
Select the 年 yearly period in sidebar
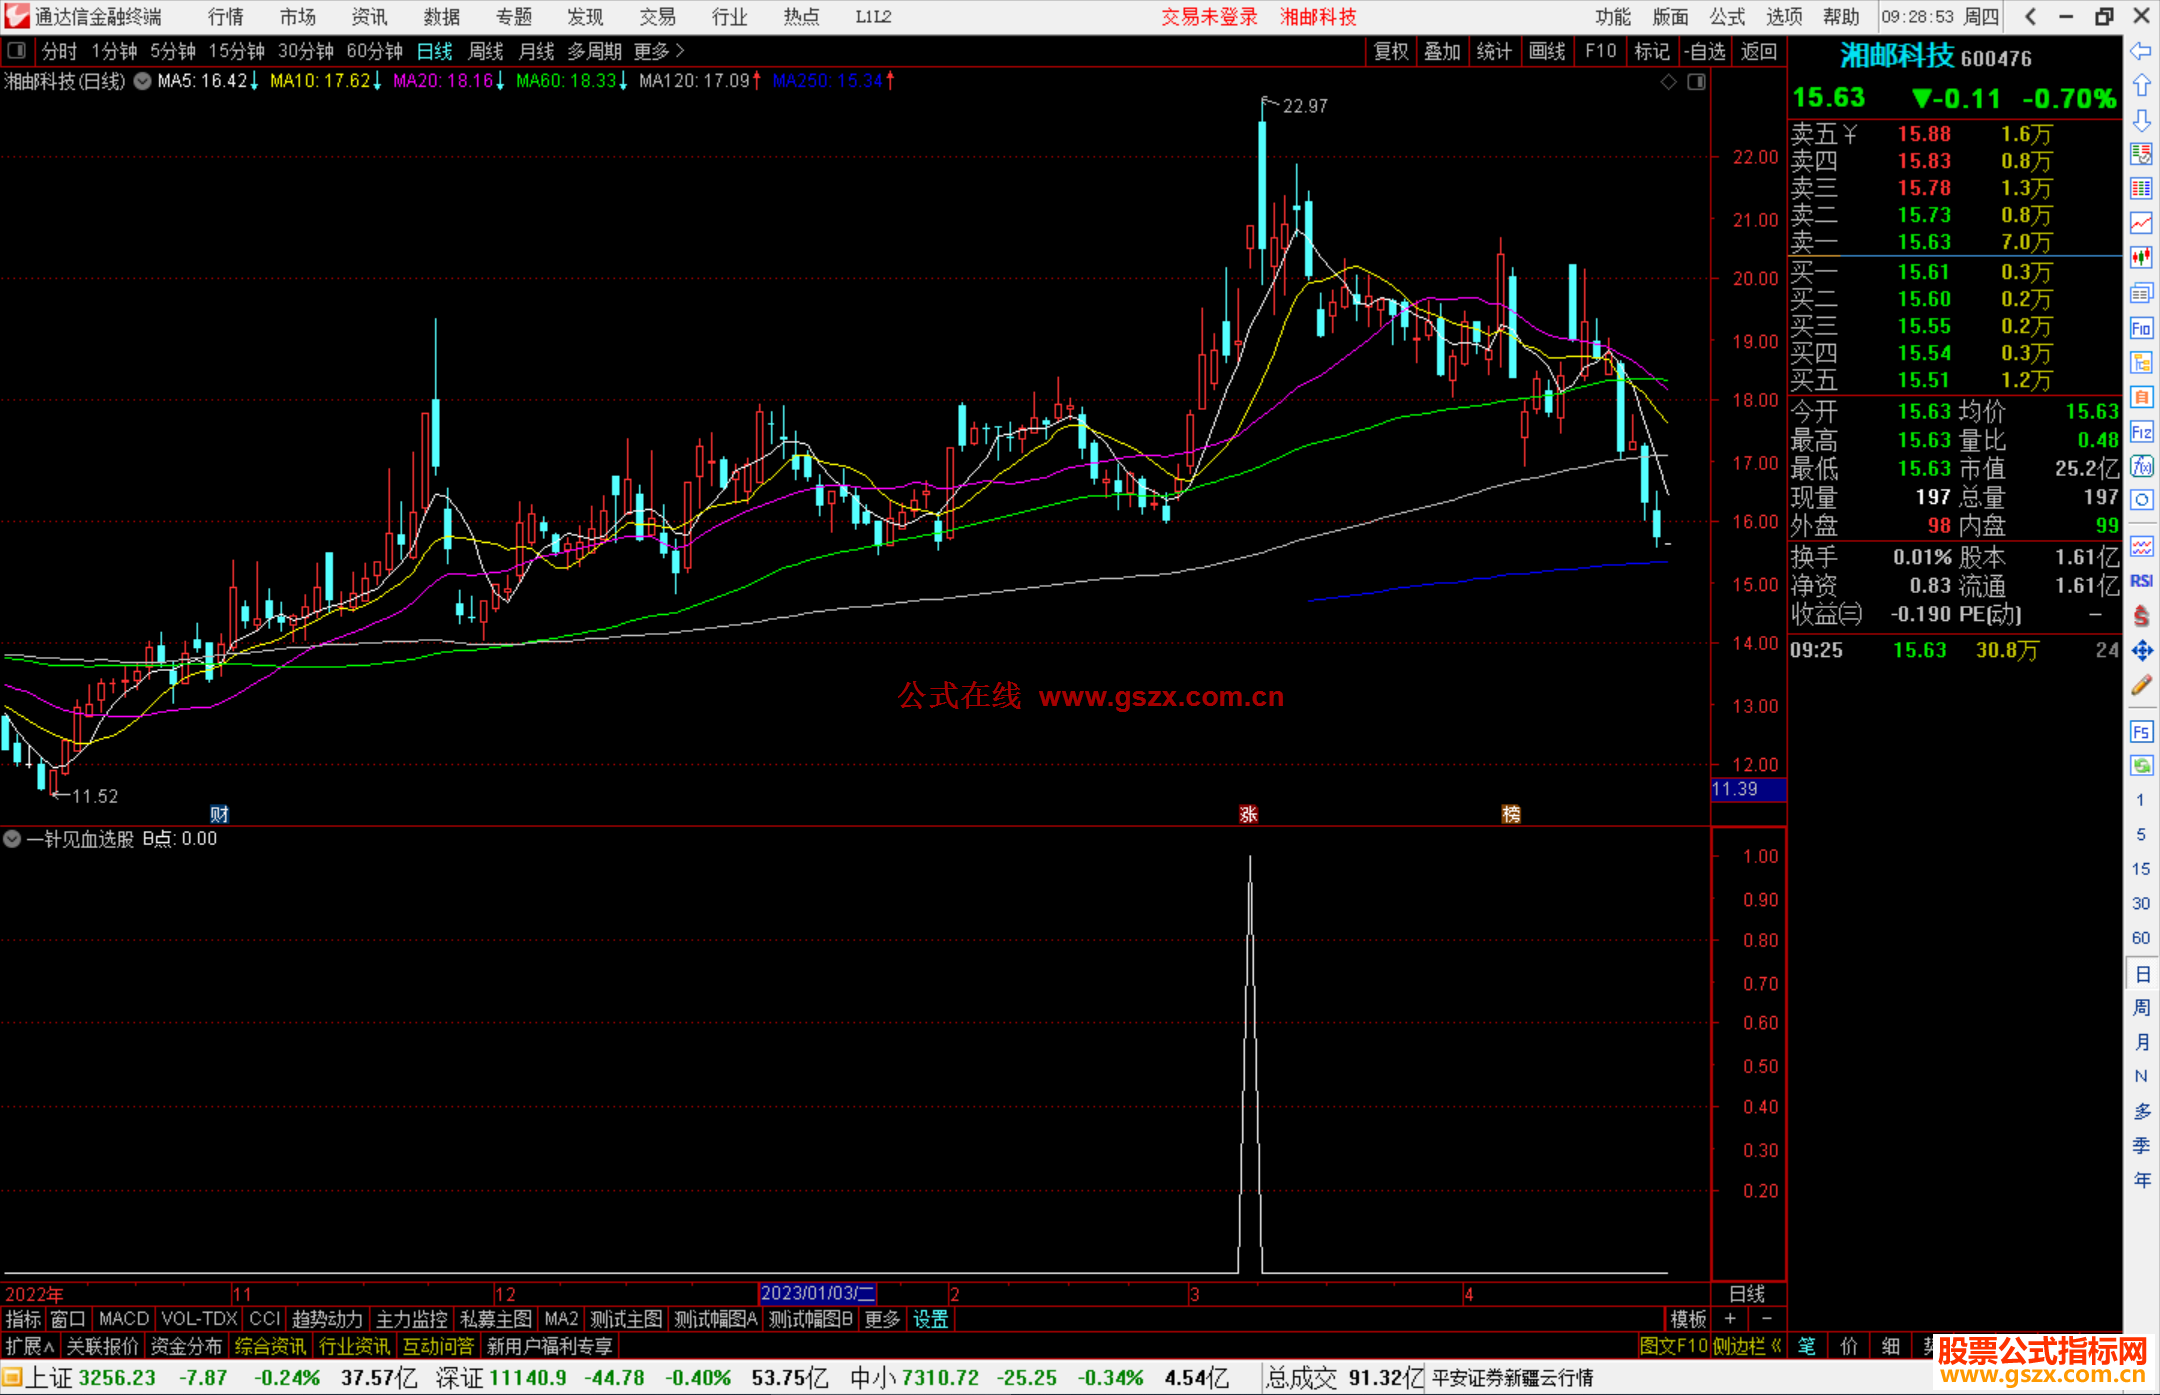pyautogui.click(x=2141, y=1180)
